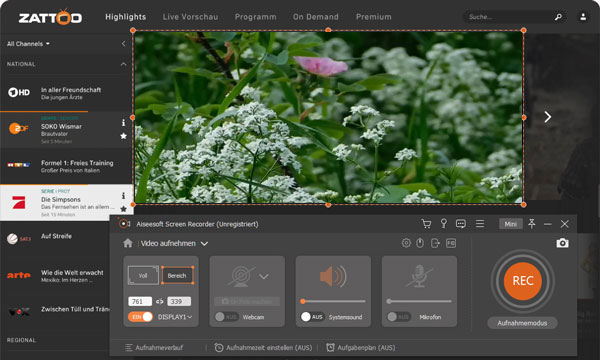This screenshot has height=360, width=600.
Task: Open the feedback chat icon
Action: pos(461,224)
